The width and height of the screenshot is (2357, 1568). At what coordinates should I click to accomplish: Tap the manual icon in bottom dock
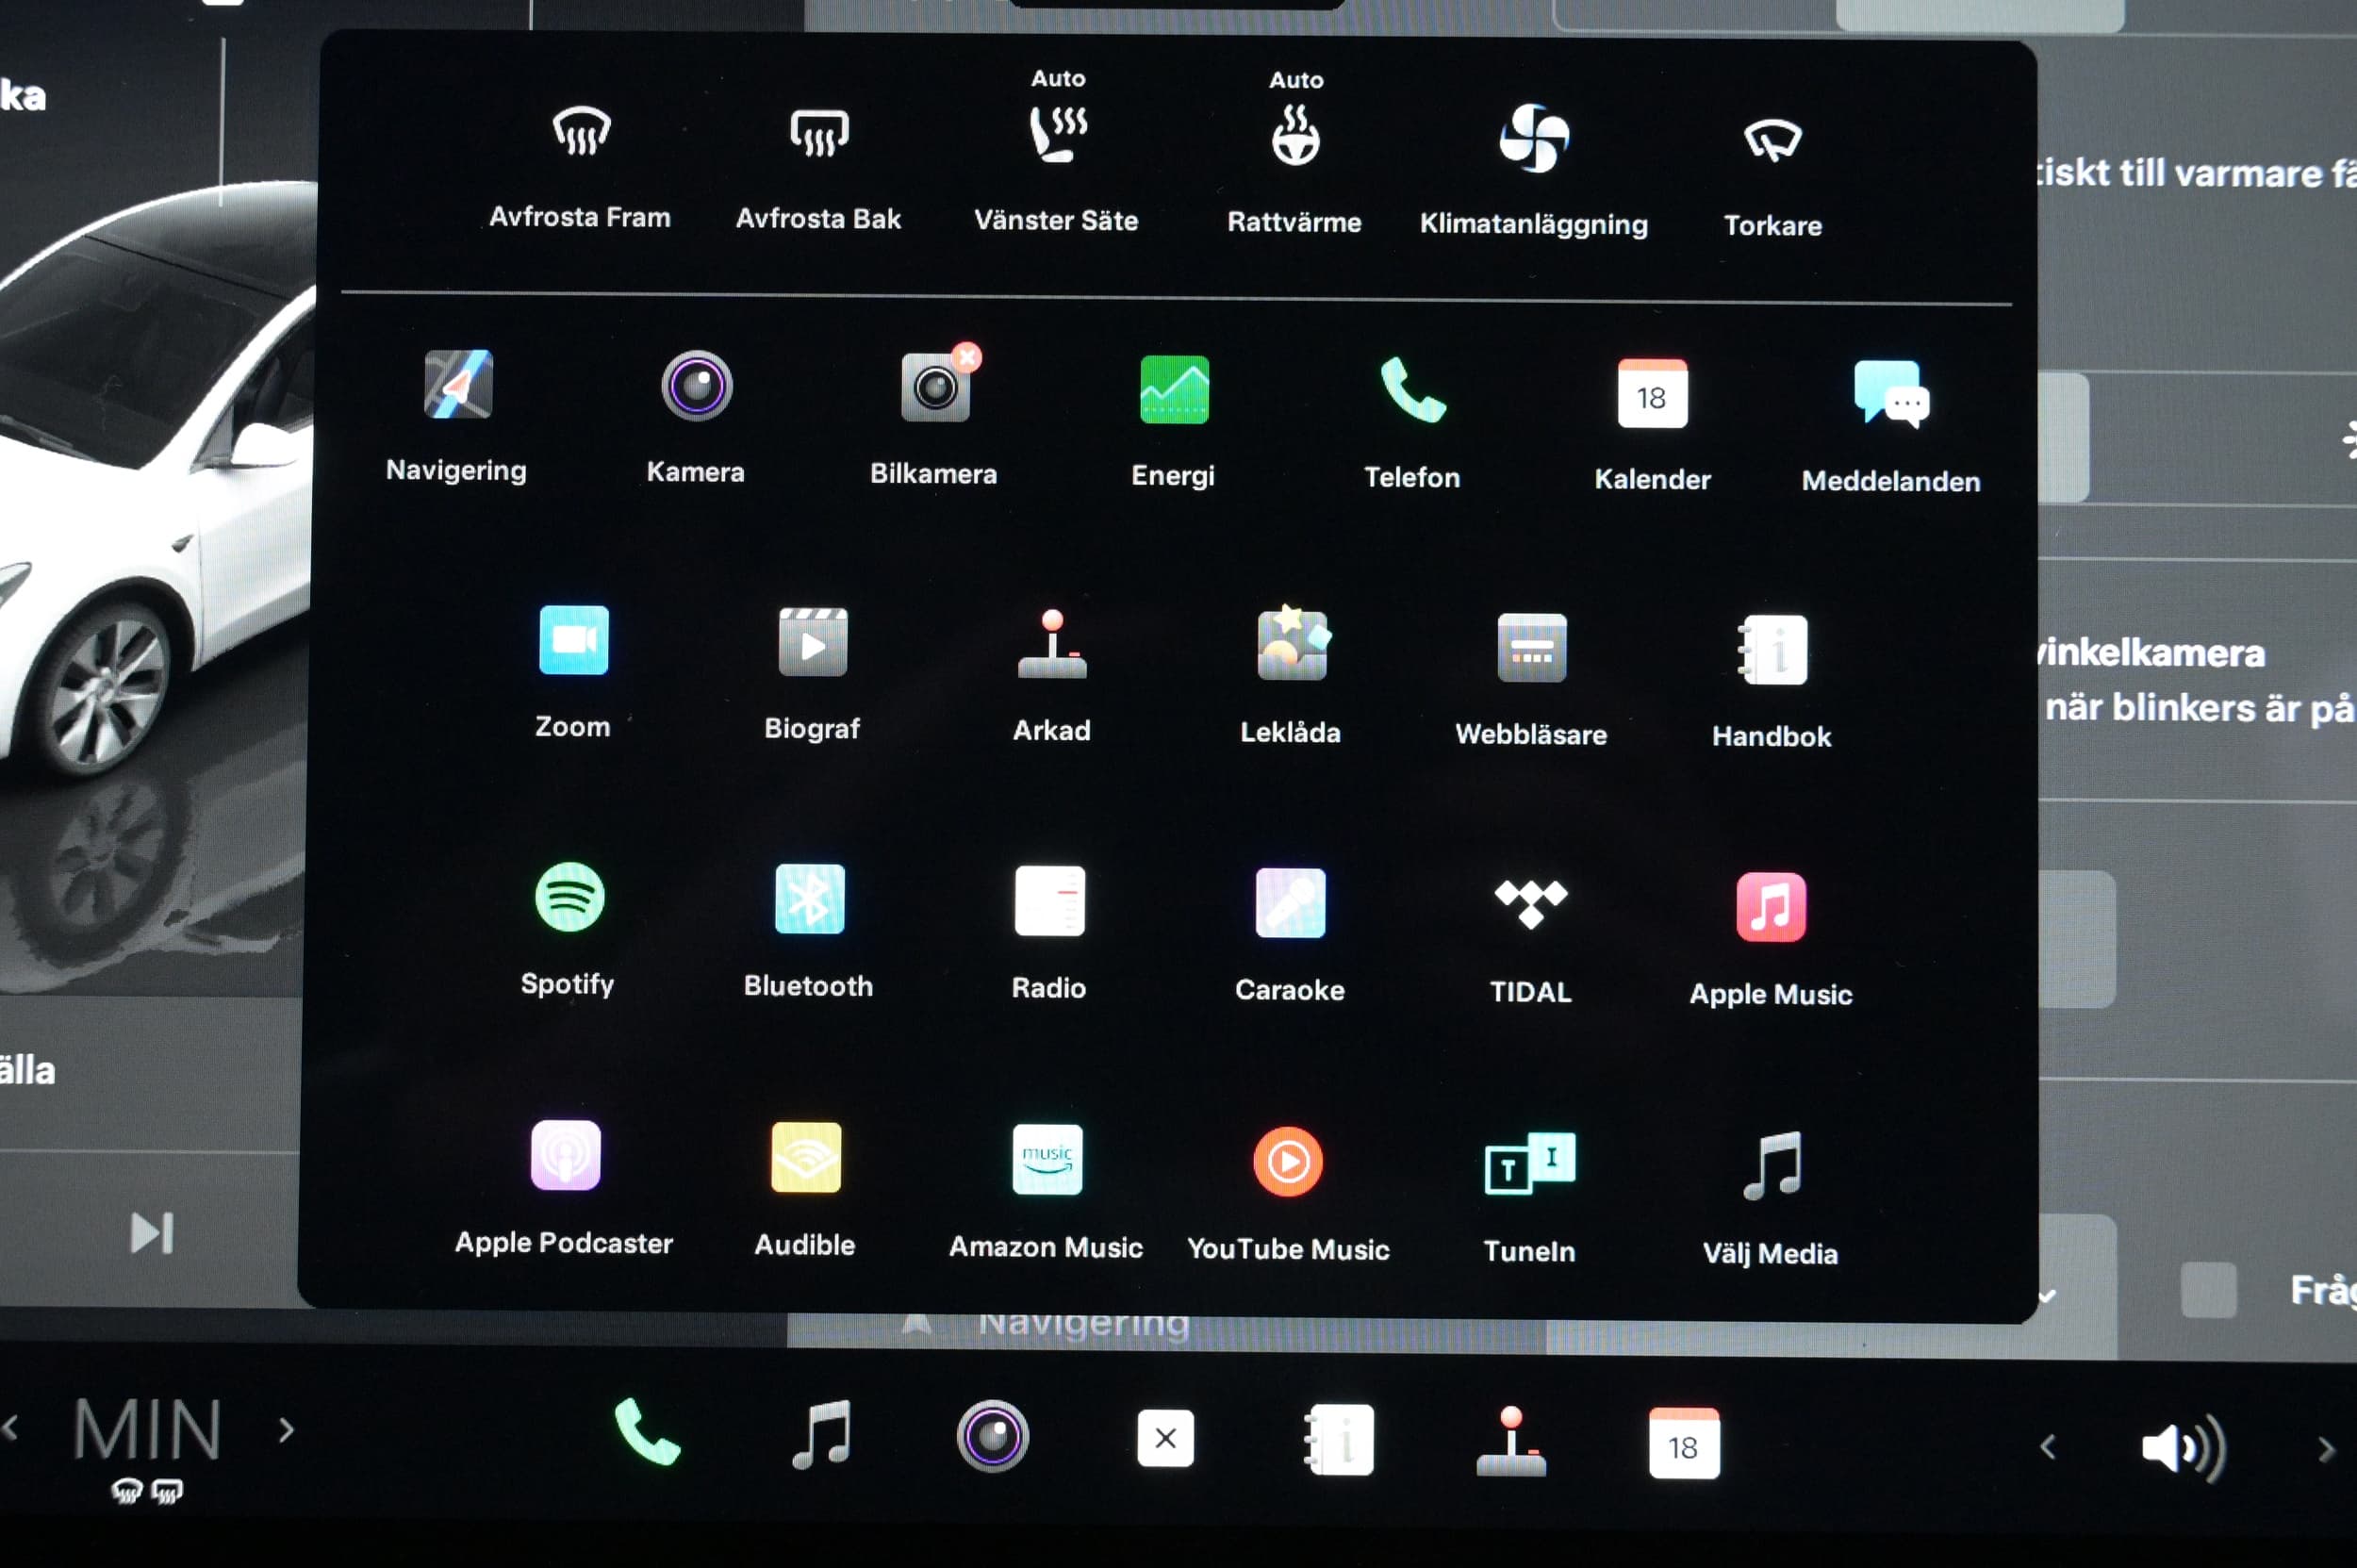[x=1339, y=1440]
